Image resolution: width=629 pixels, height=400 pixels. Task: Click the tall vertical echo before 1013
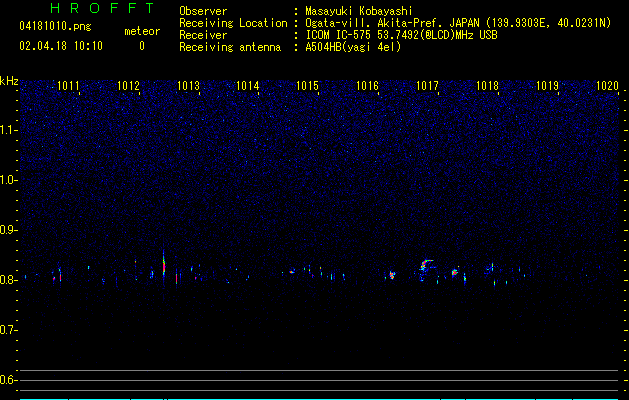164,265
